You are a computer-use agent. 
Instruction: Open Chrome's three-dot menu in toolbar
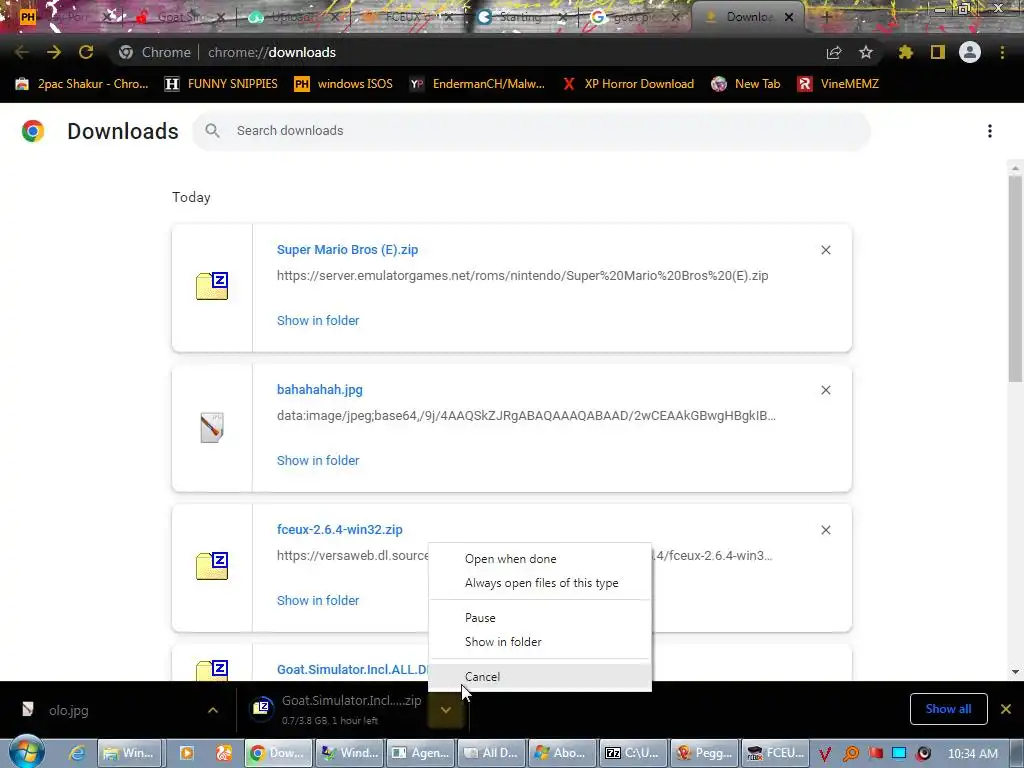[1002, 52]
